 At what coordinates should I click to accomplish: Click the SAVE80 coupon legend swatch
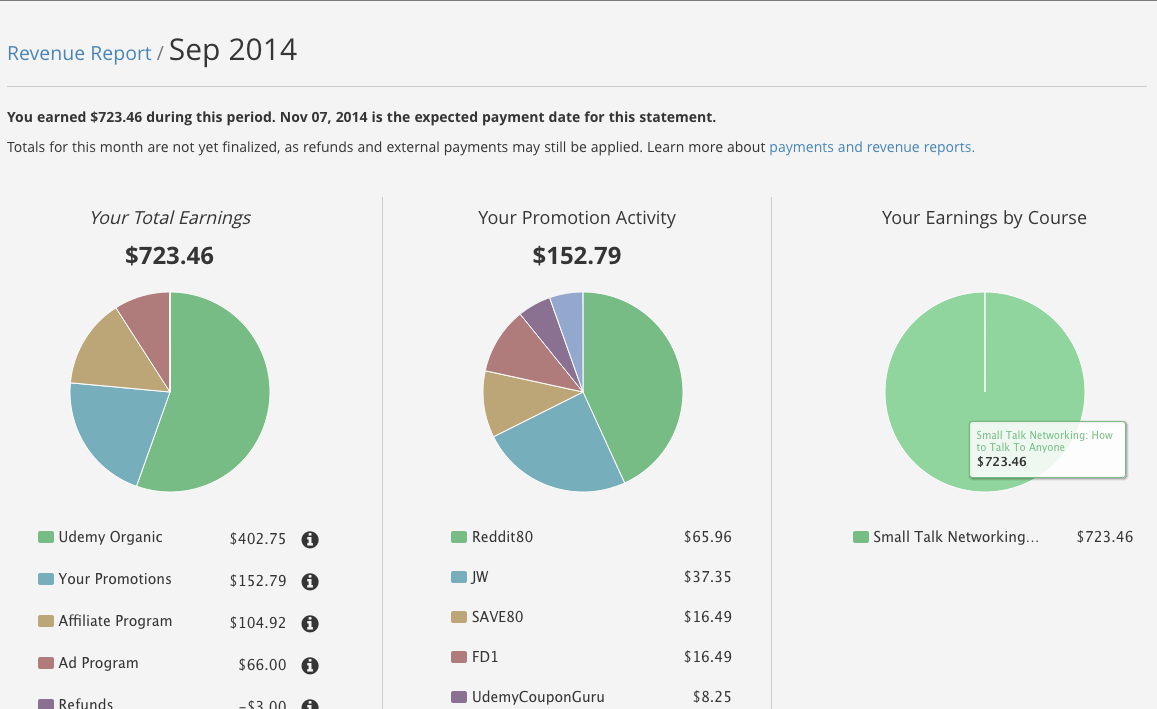click(459, 617)
